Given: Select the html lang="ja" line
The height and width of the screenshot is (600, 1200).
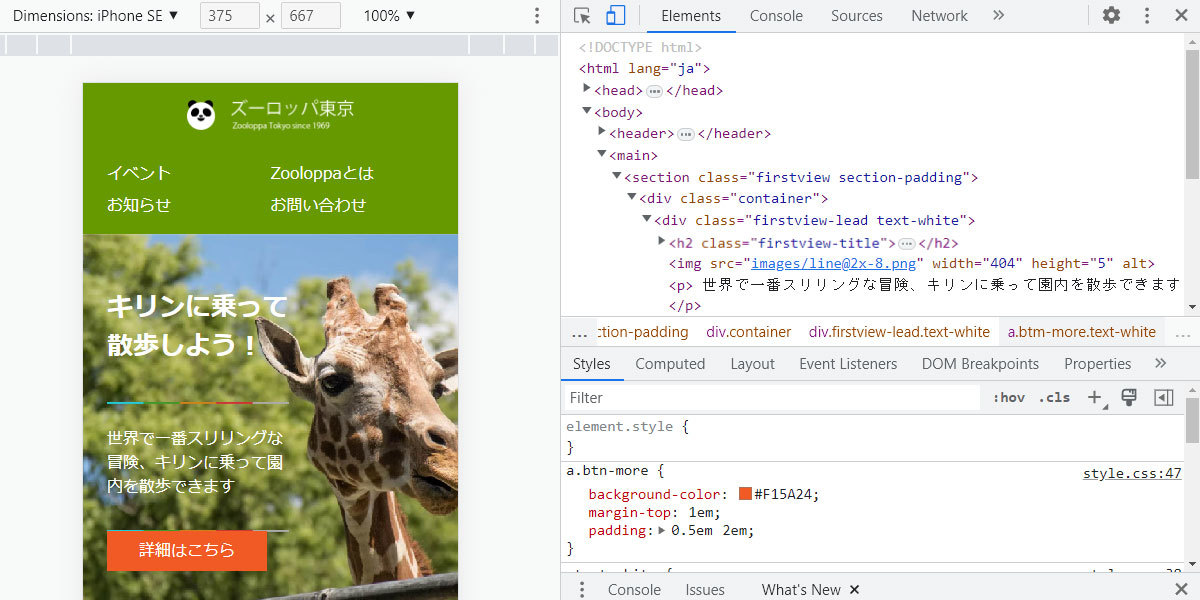Looking at the screenshot, I should click(x=644, y=69).
